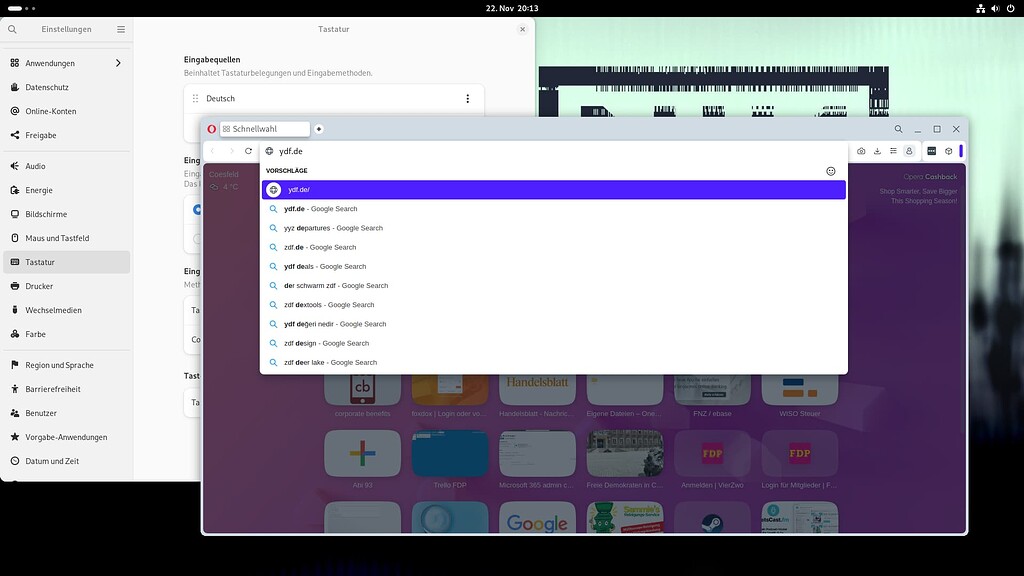The image size is (1024, 576).
Task: Choose the 'der schwarm zdf' suggestion
Action: point(554,285)
